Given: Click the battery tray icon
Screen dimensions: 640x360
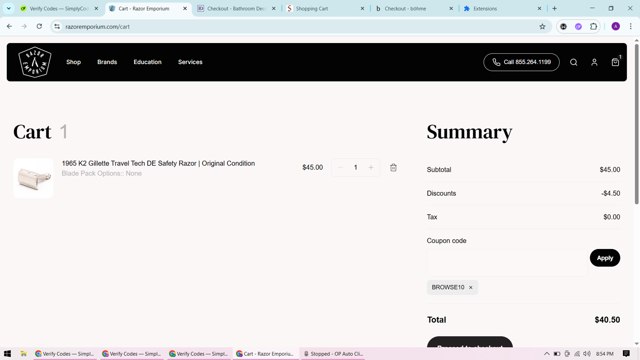Looking at the screenshot, I should (x=557, y=353).
